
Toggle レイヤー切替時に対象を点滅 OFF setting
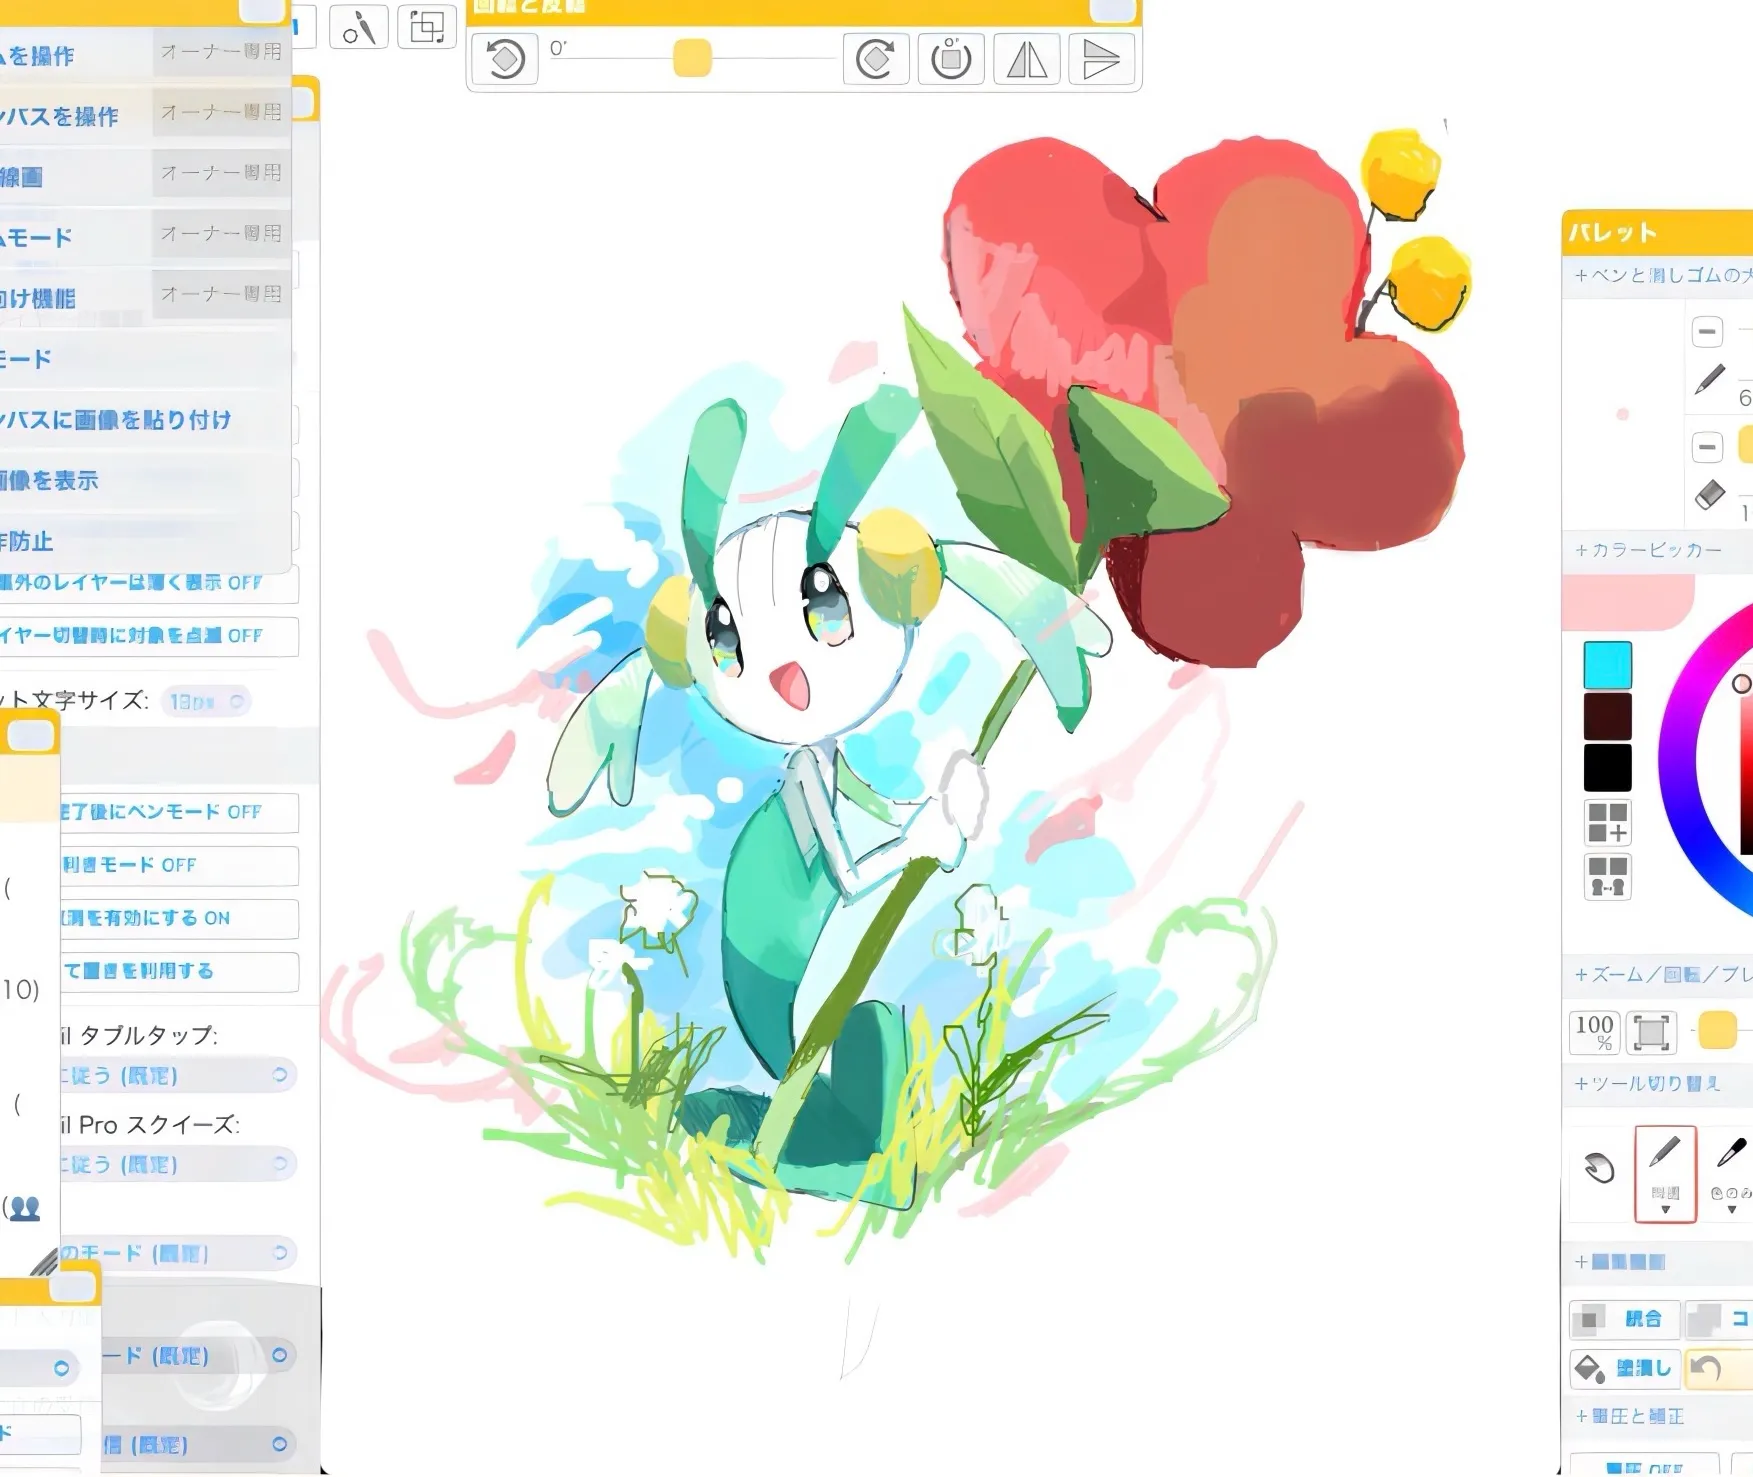(148, 636)
